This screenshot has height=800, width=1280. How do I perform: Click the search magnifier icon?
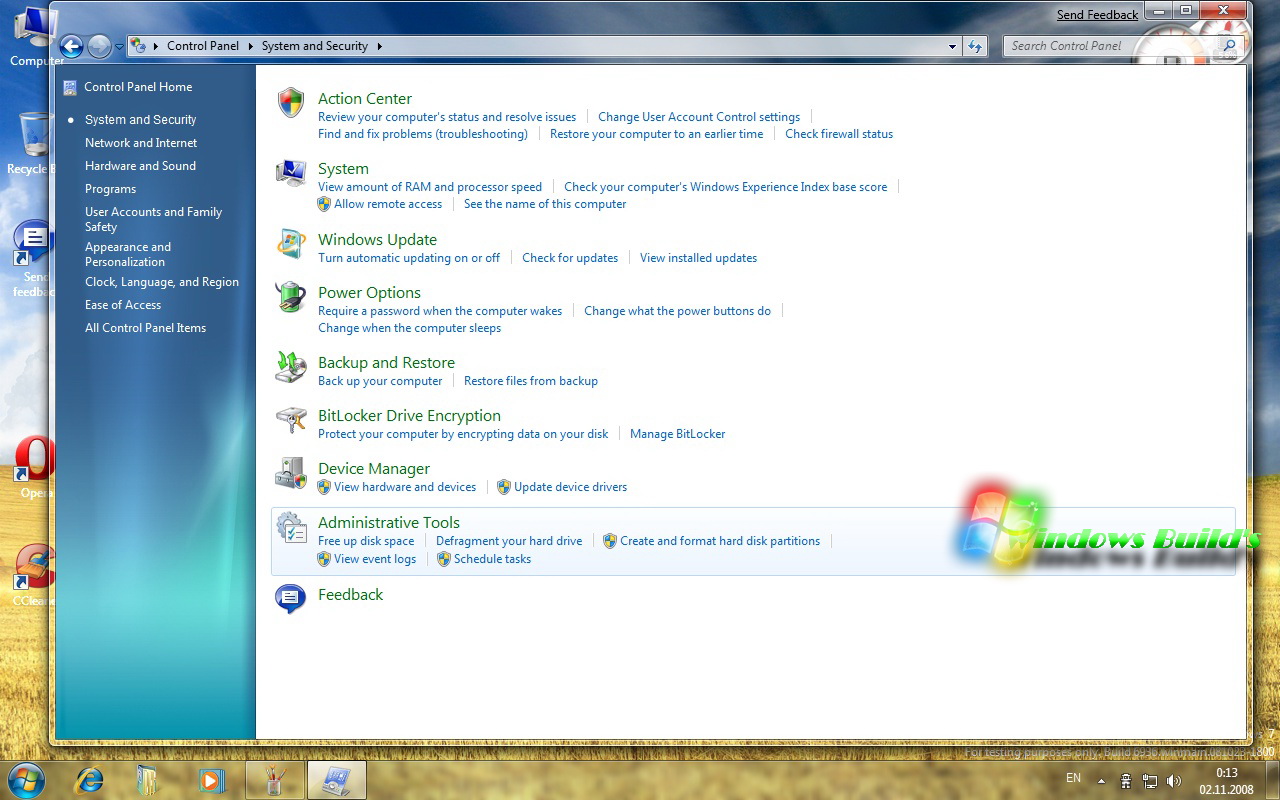point(1230,46)
